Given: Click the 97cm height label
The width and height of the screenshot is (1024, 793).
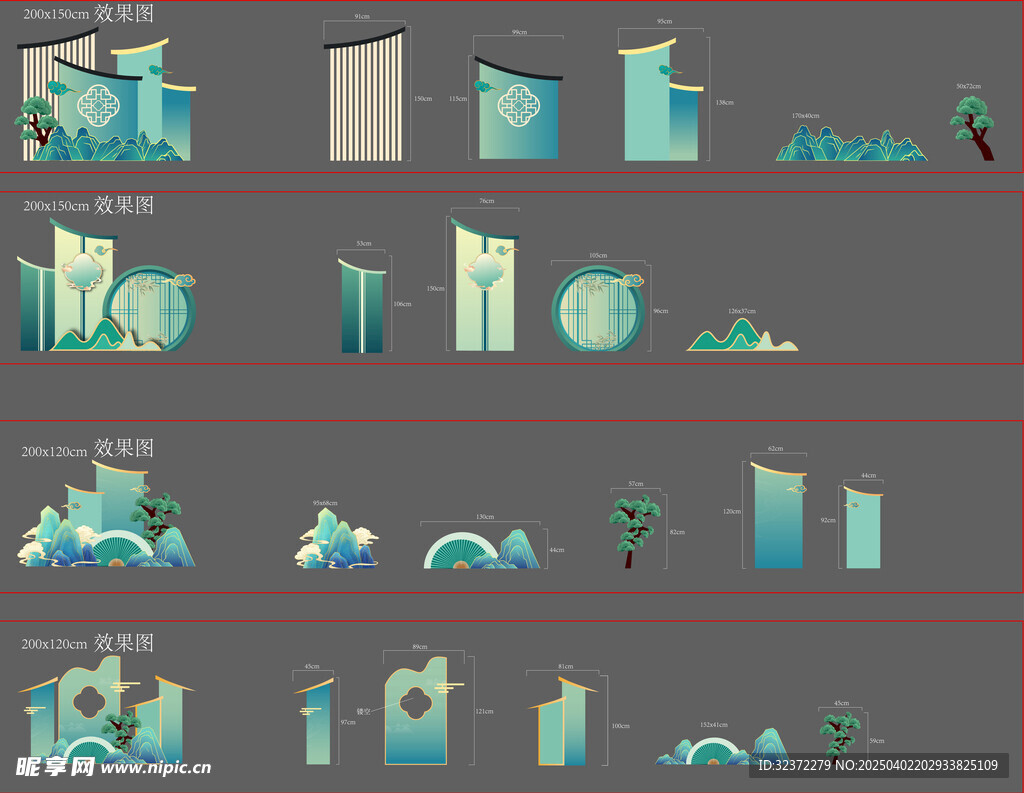Looking at the screenshot, I should click(348, 722).
